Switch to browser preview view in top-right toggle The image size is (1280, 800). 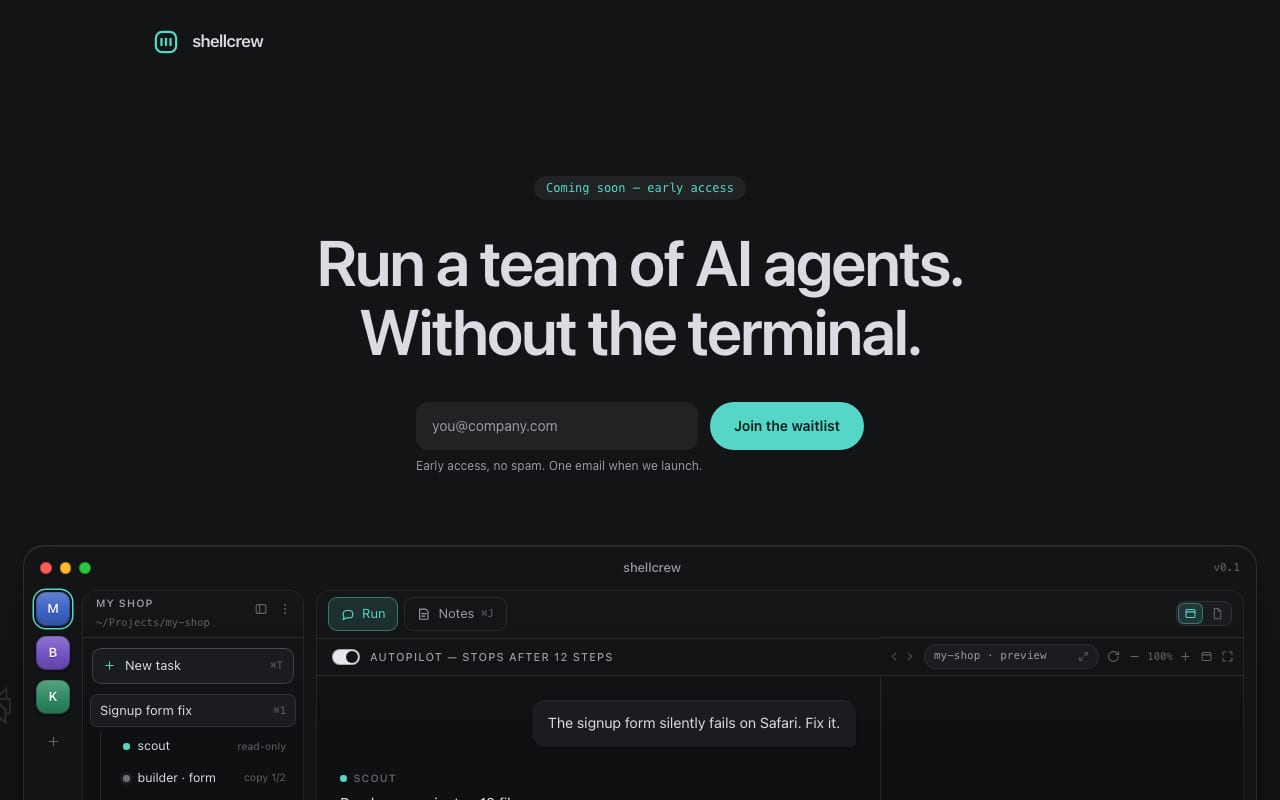pos(1190,613)
